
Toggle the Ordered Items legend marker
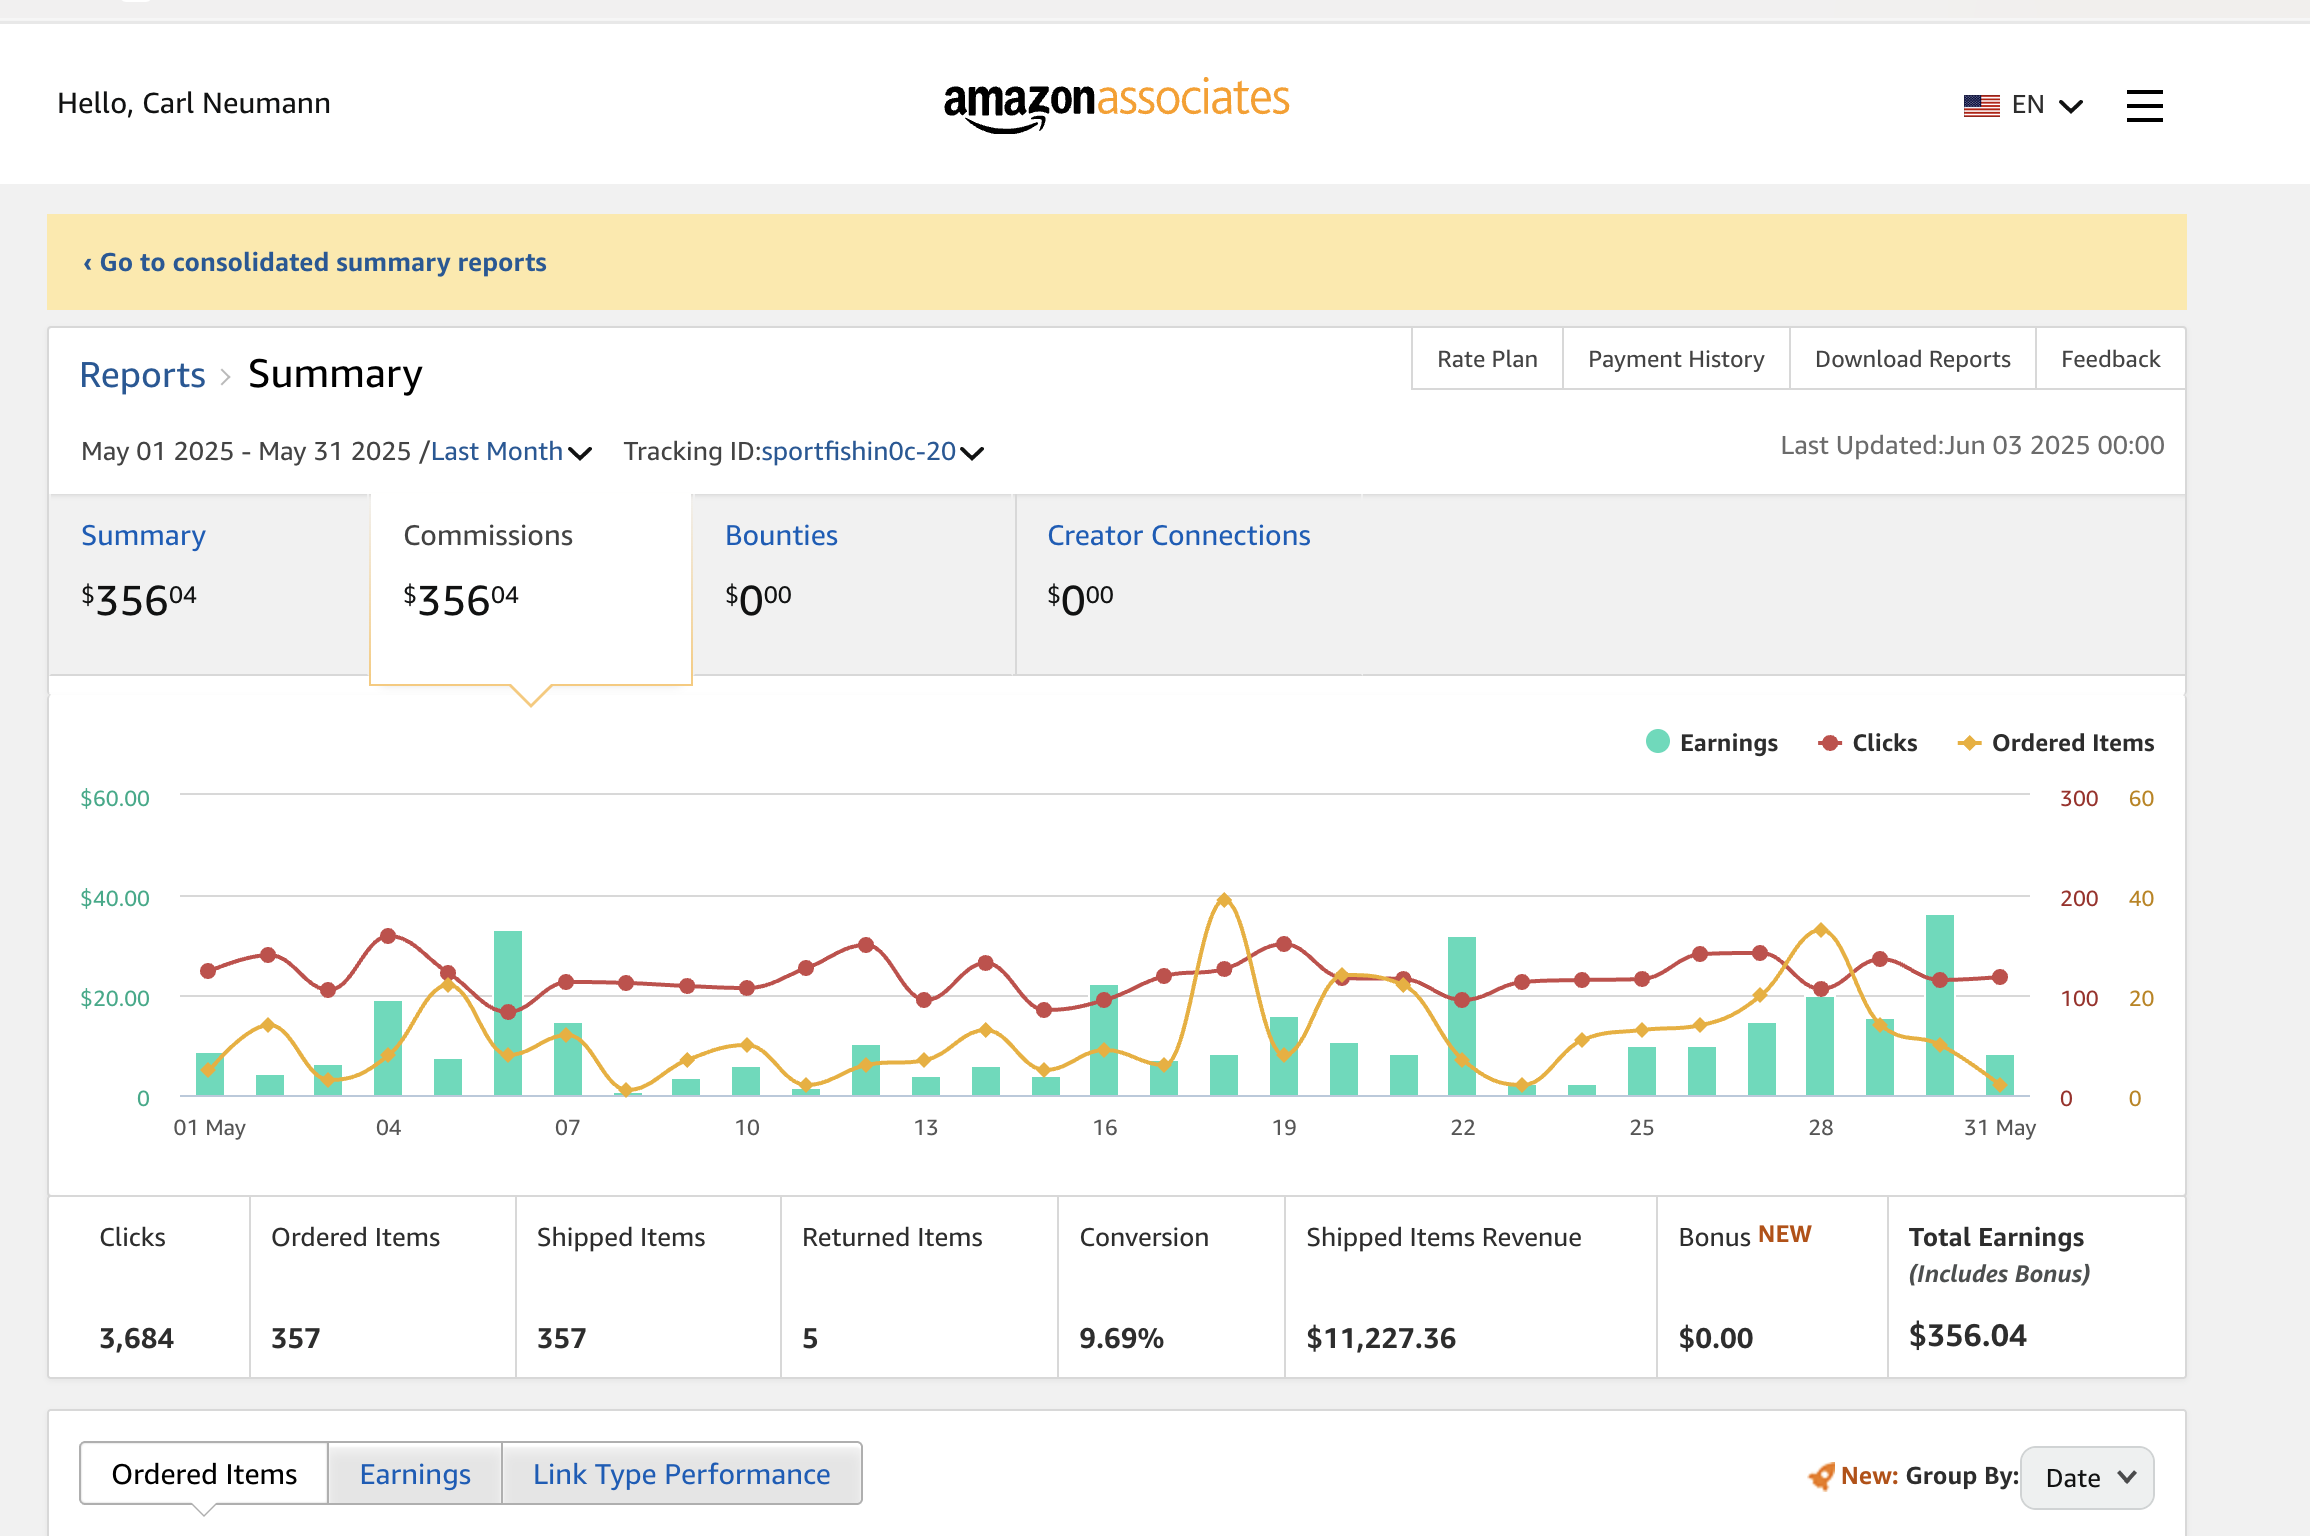(1969, 743)
